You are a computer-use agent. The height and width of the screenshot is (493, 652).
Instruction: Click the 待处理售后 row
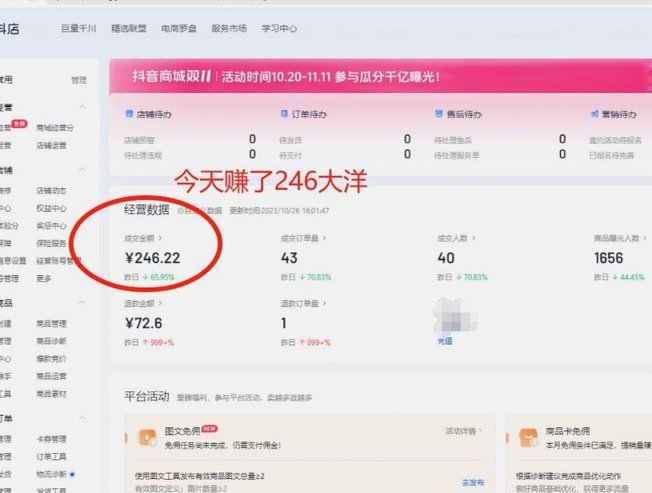(x=500, y=140)
